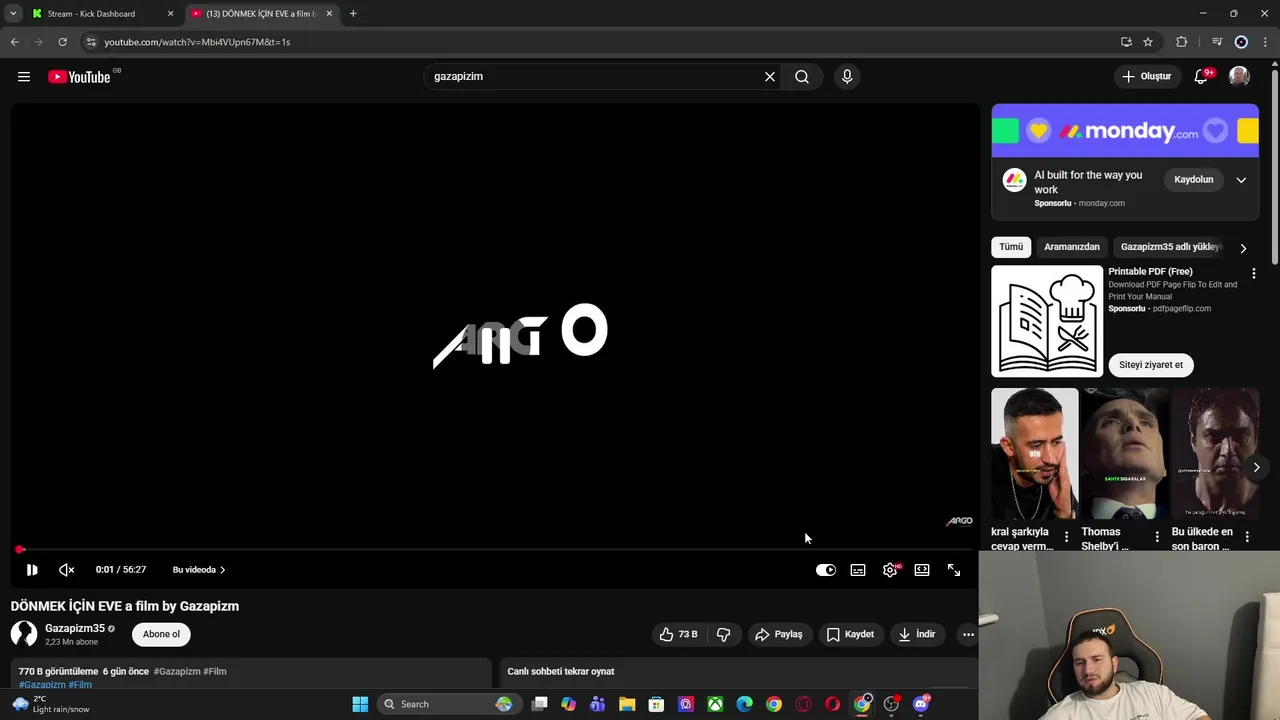The height and width of the screenshot is (720, 1280).
Task: Open kral şarkıyla cevap verm short
Action: click(x=1035, y=454)
